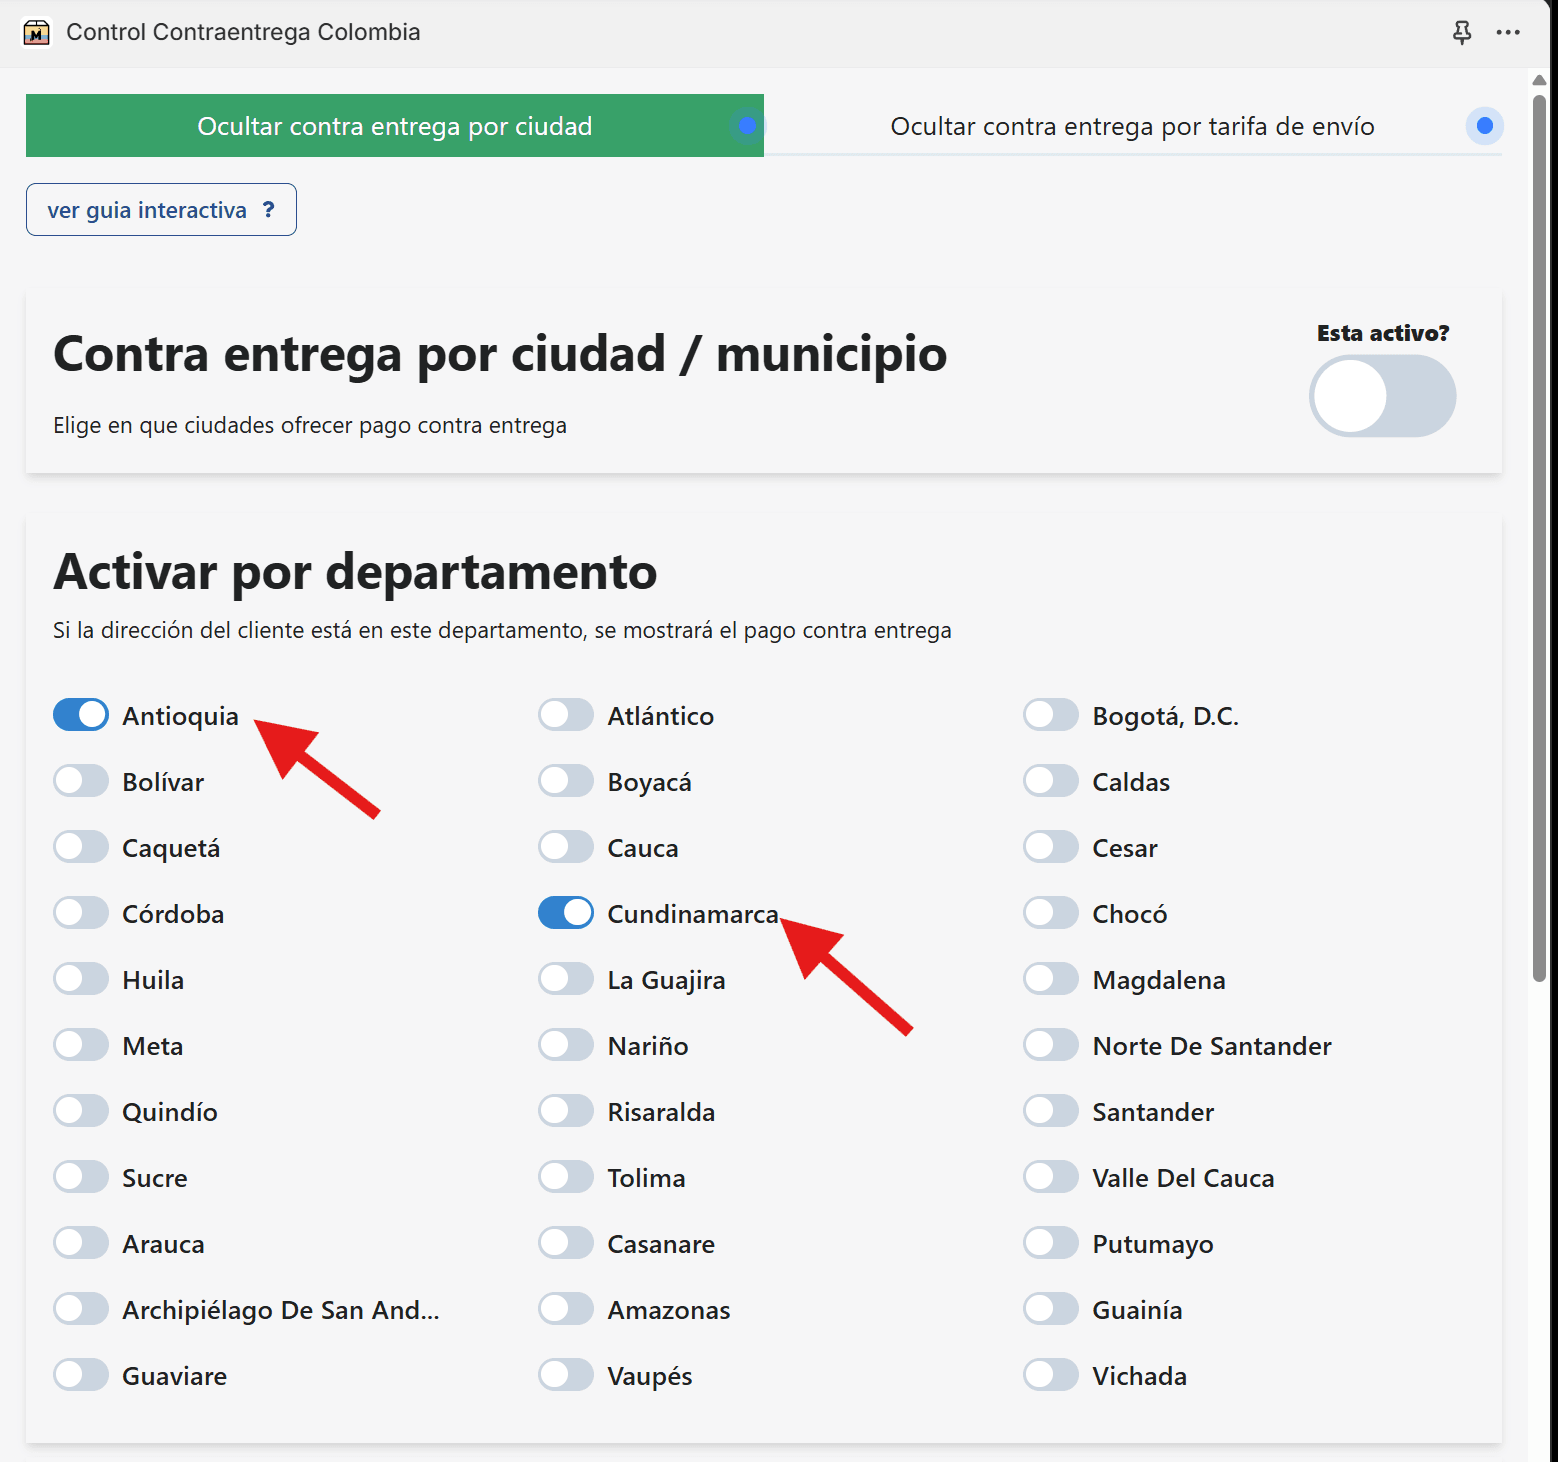
Task: Click the scrollbar up arrow
Action: click(1539, 80)
